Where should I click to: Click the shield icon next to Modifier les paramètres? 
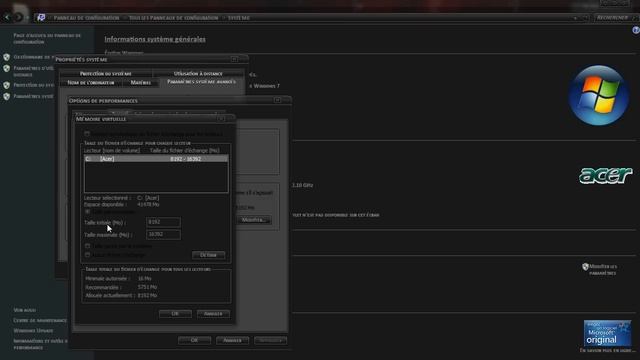tap(585, 267)
